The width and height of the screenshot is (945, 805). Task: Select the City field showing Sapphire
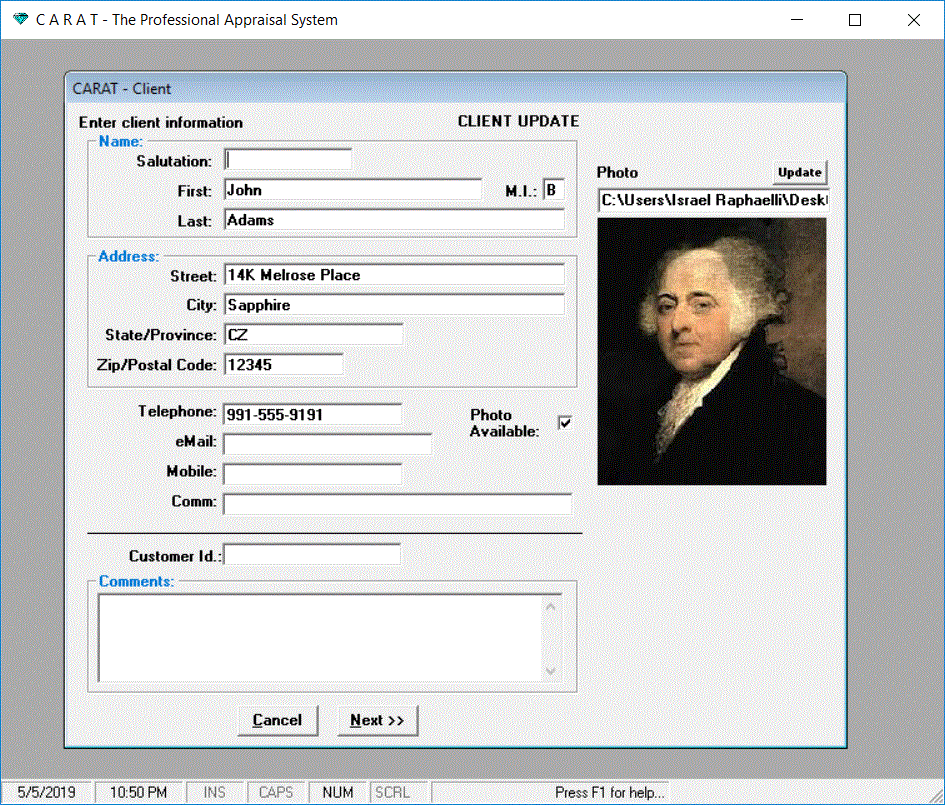[x=394, y=305]
